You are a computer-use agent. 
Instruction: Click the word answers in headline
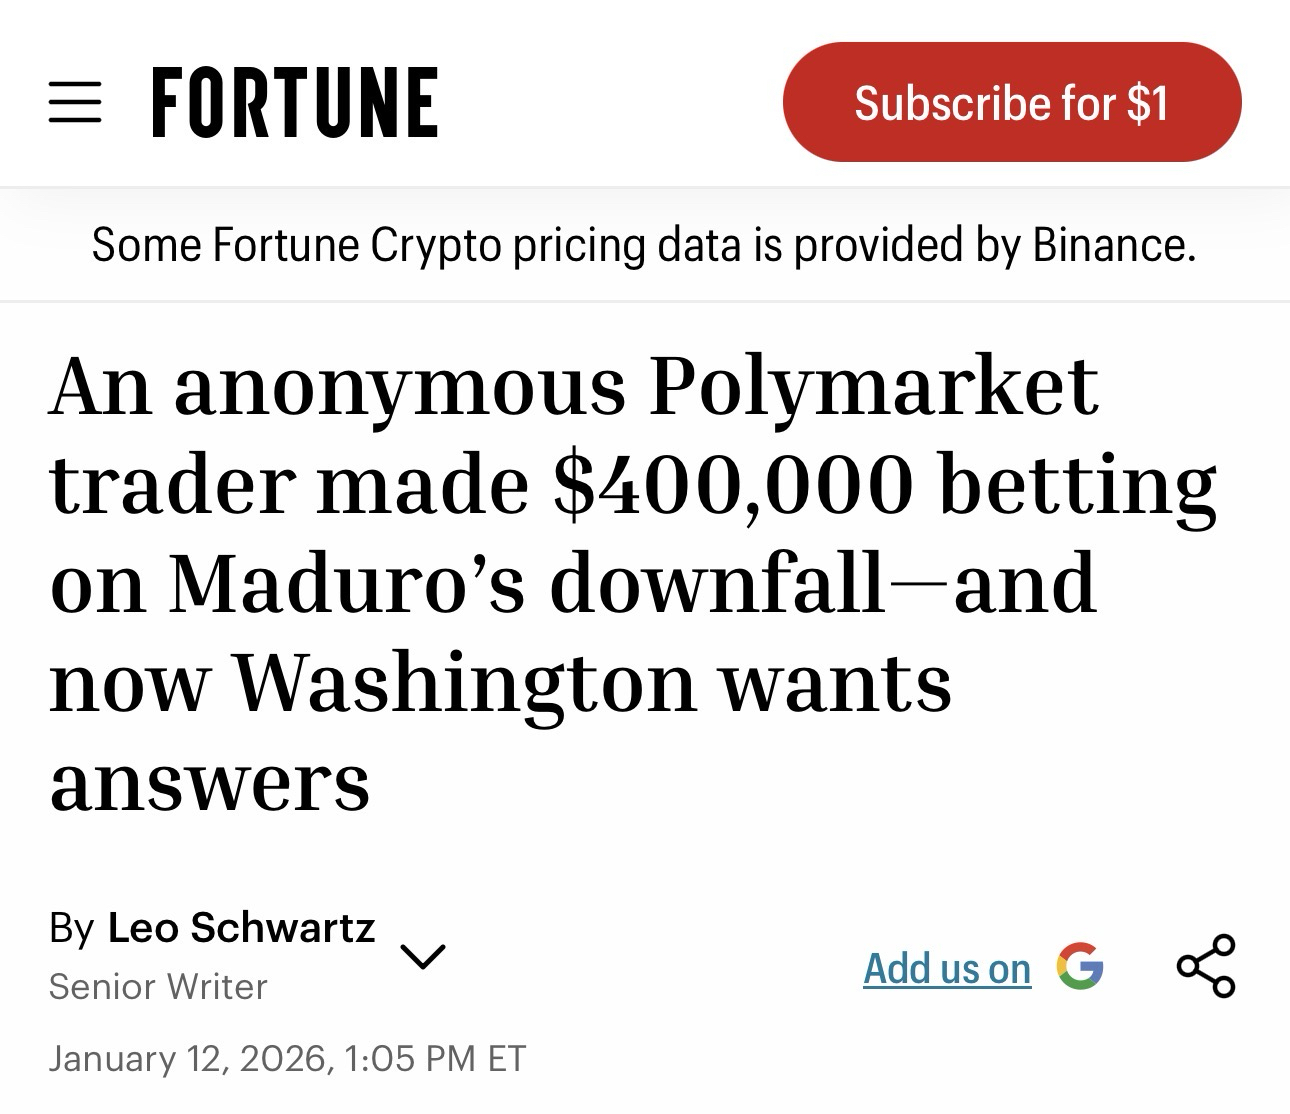point(210,782)
